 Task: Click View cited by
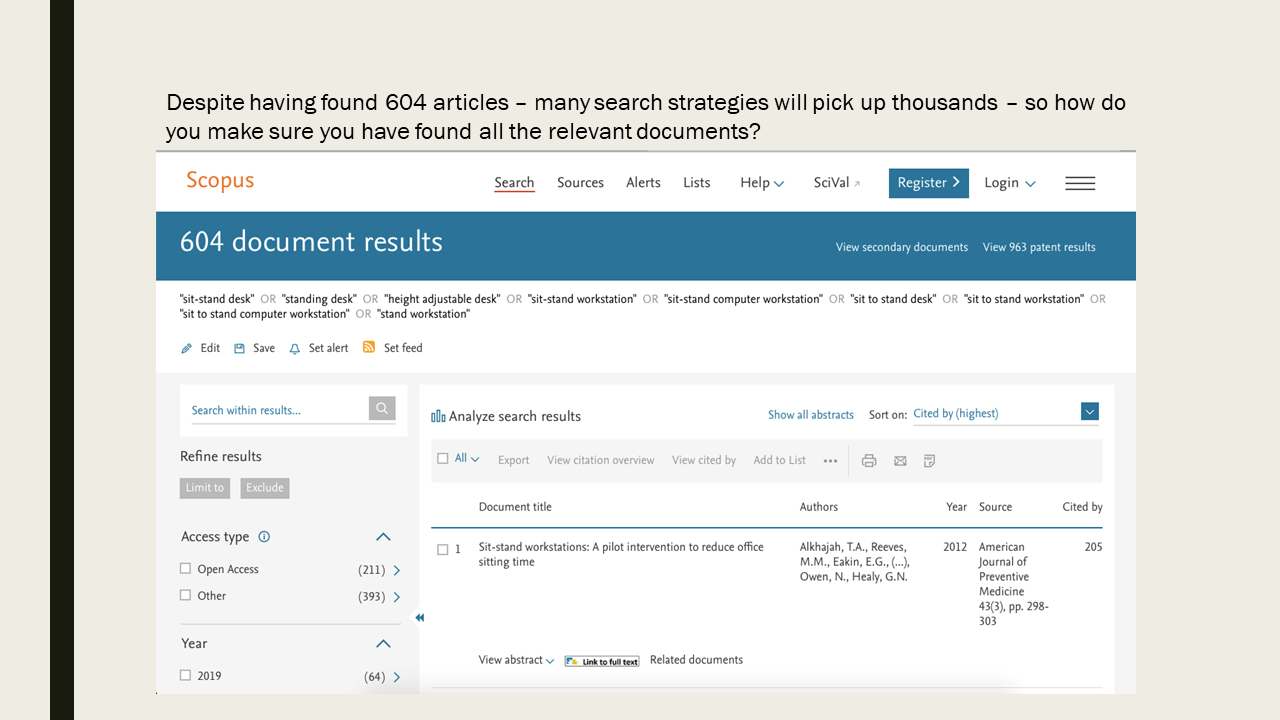point(704,460)
